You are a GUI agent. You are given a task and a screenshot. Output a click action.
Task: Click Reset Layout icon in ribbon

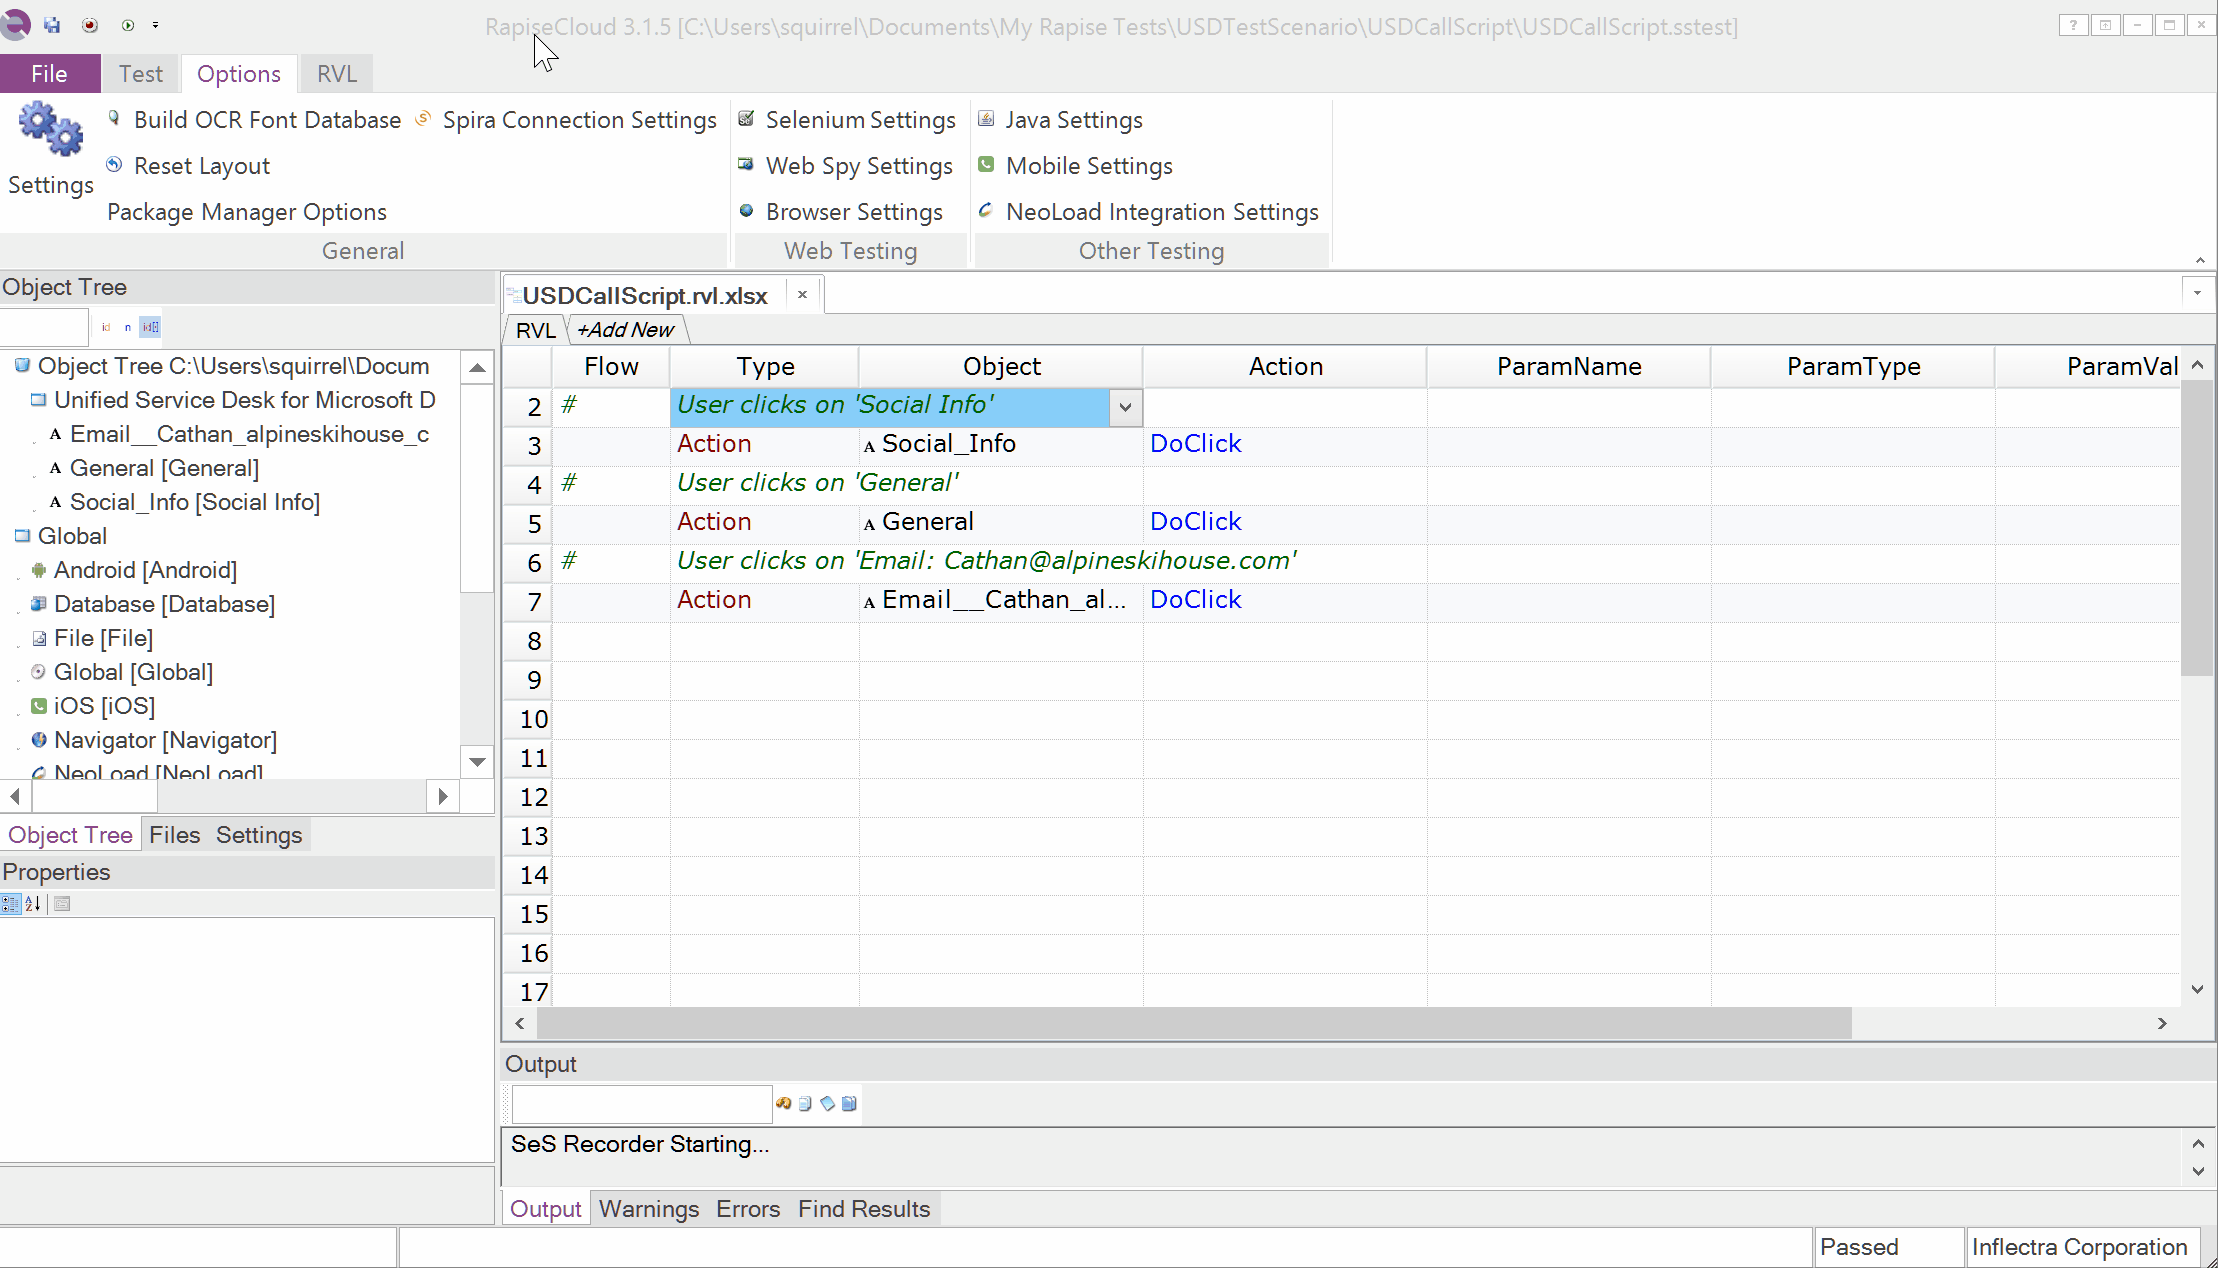click(115, 165)
